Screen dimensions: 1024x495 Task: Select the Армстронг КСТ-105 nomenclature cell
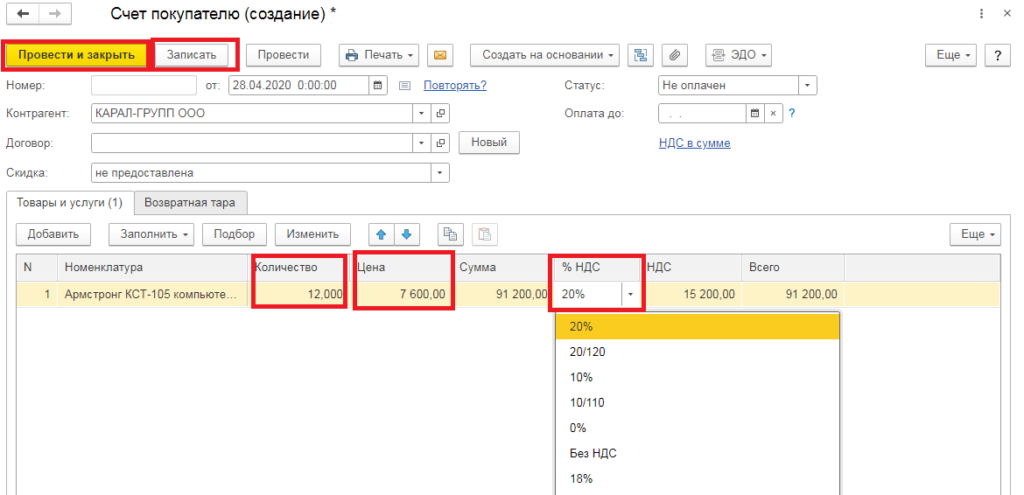coord(153,295)
